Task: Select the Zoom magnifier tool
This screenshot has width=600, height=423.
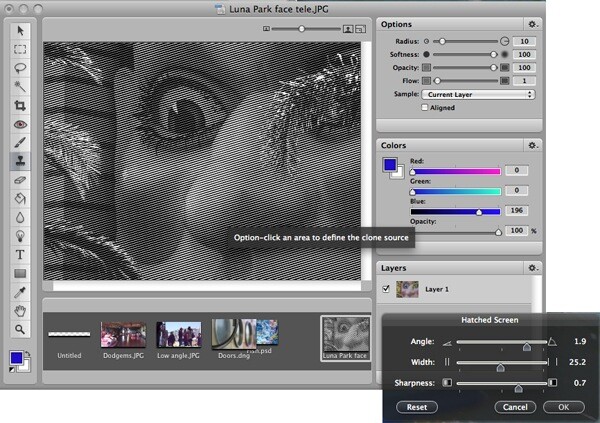Action: [20, 329]
